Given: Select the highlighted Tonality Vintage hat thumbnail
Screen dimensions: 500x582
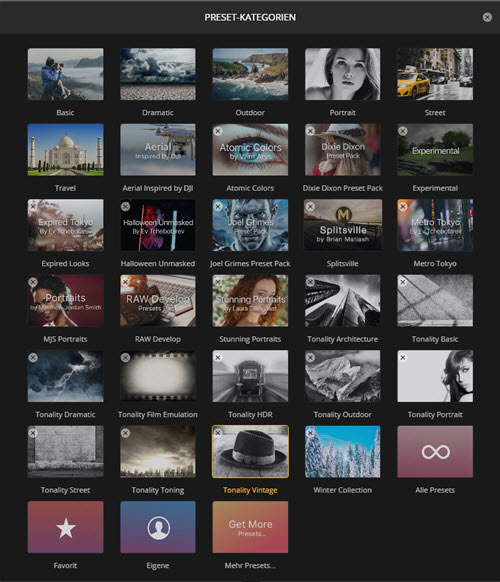Looking at the screenshot, I should (x=250, y=451).
